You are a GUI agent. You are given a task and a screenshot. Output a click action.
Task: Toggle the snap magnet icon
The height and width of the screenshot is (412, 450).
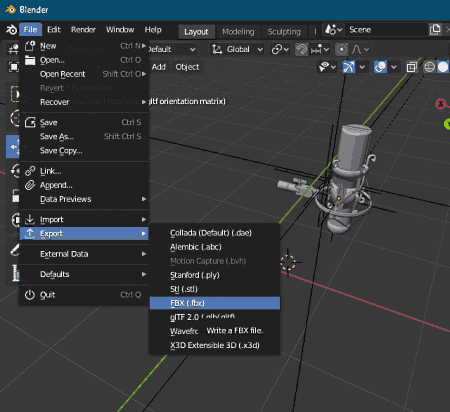(302, 49)
